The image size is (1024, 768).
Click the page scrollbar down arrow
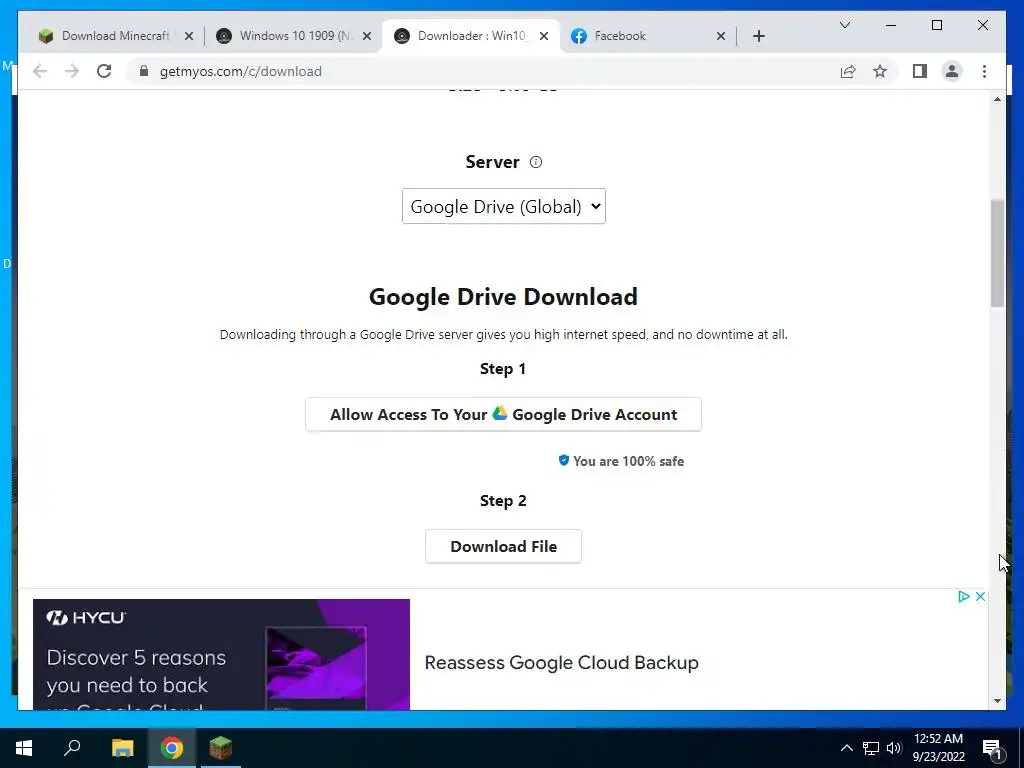(x=997, y=701)
